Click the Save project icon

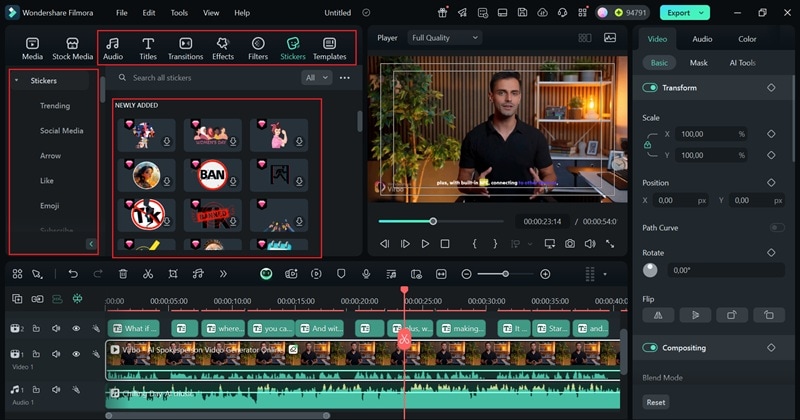(x=522, y=13)
